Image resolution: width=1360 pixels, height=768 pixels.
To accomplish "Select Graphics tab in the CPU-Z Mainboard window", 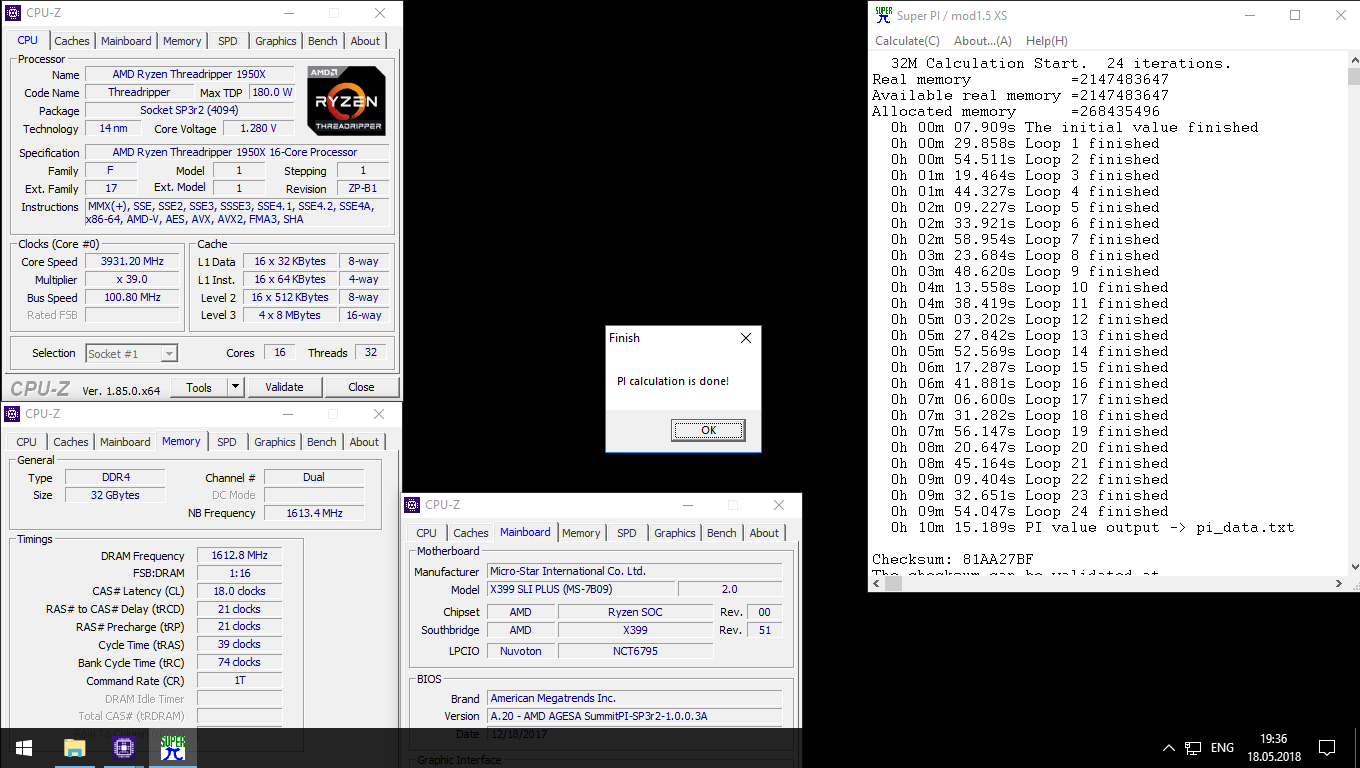I will coord(675,533).
